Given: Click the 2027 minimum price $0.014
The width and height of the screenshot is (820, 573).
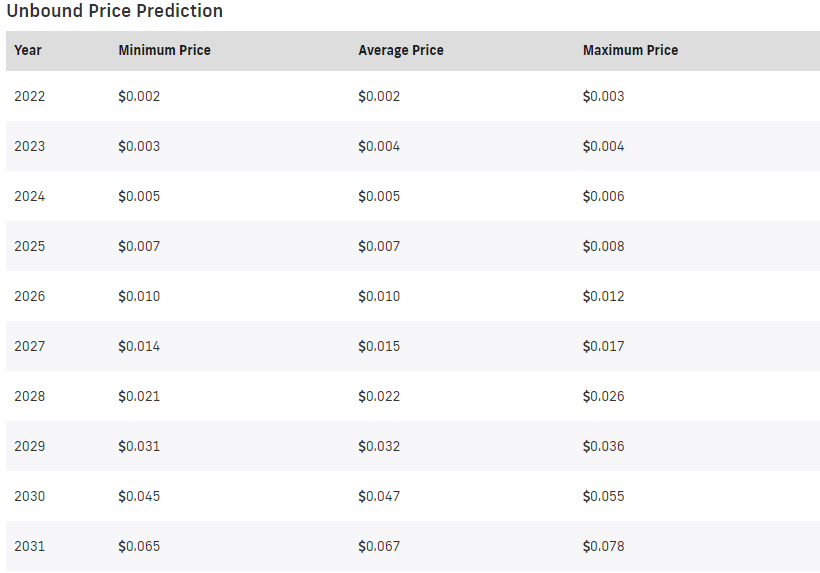Looking at the screenshot, I should tap(139, 346).
